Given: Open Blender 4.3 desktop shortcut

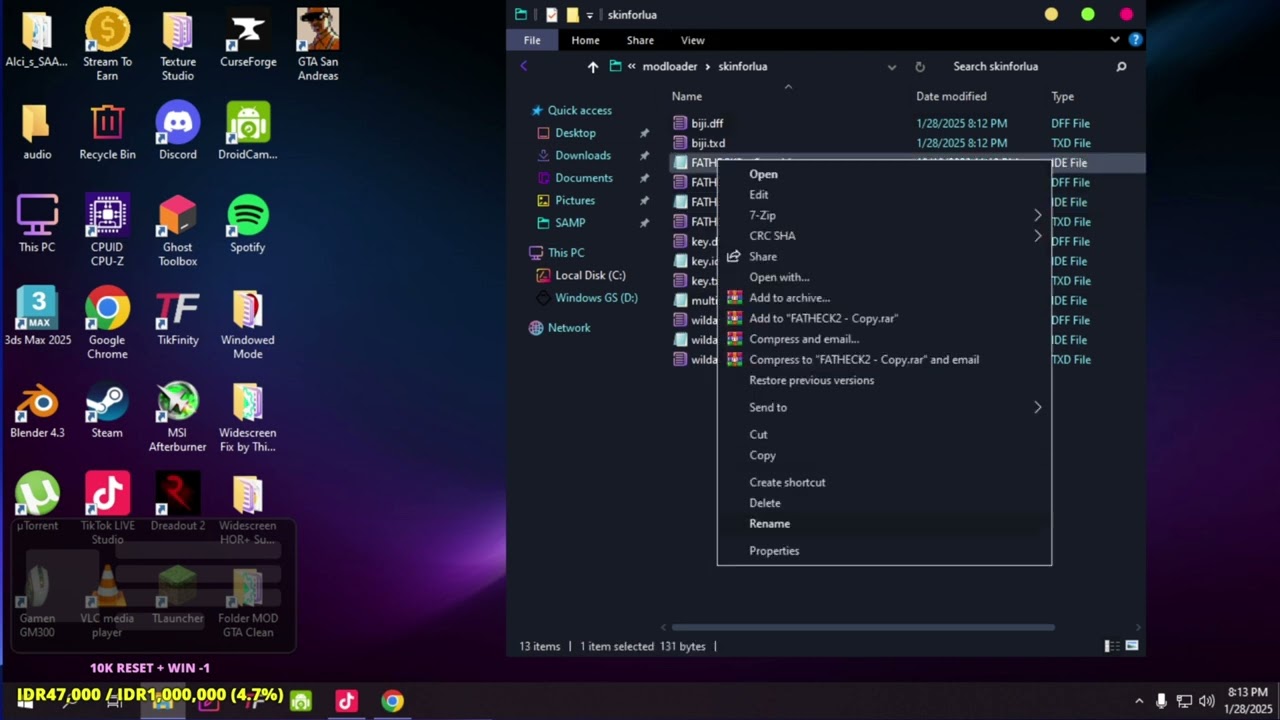Looking at the screenshot, I should [x=37, y=410].
